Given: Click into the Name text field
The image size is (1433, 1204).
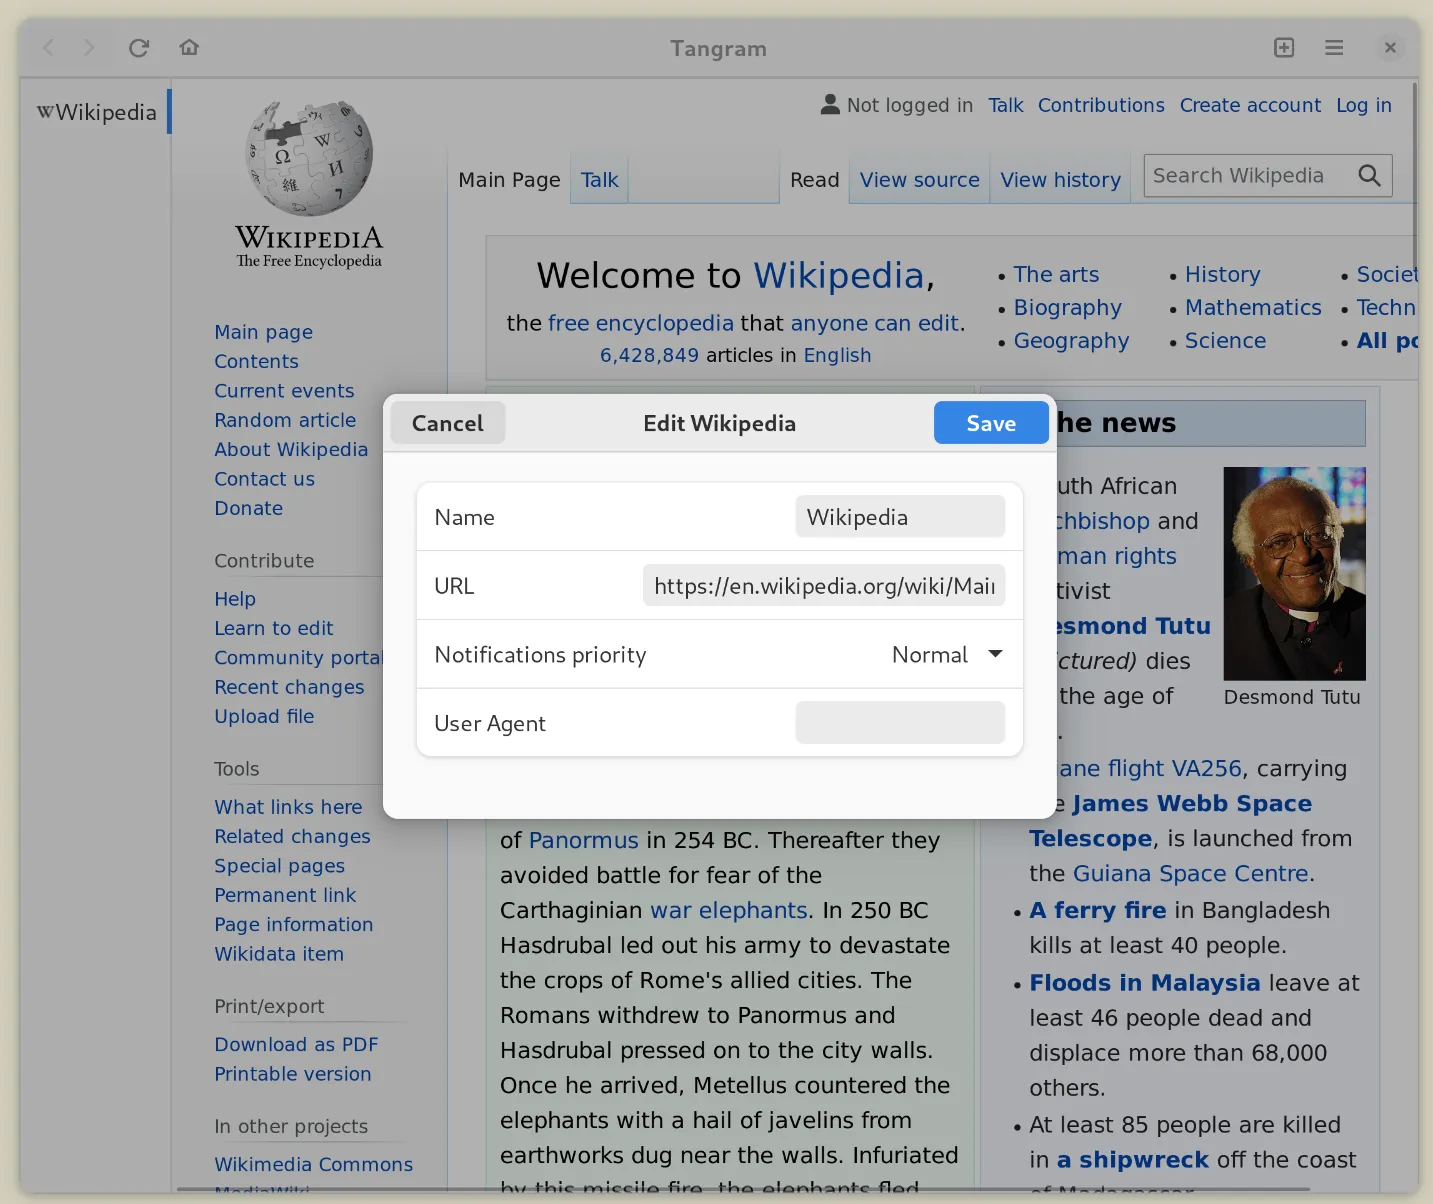Looking at the screenshot, I should (900, 517).
